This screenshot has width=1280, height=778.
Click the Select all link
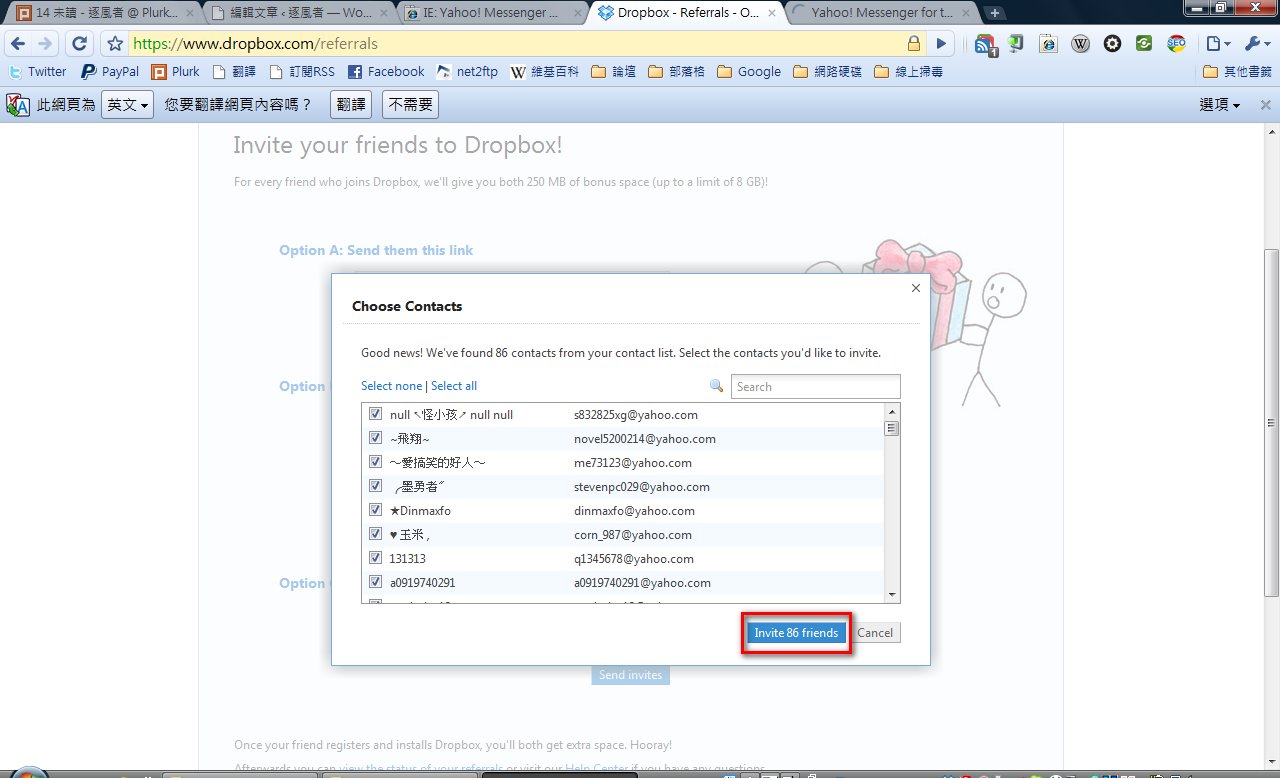coord(454,386)
